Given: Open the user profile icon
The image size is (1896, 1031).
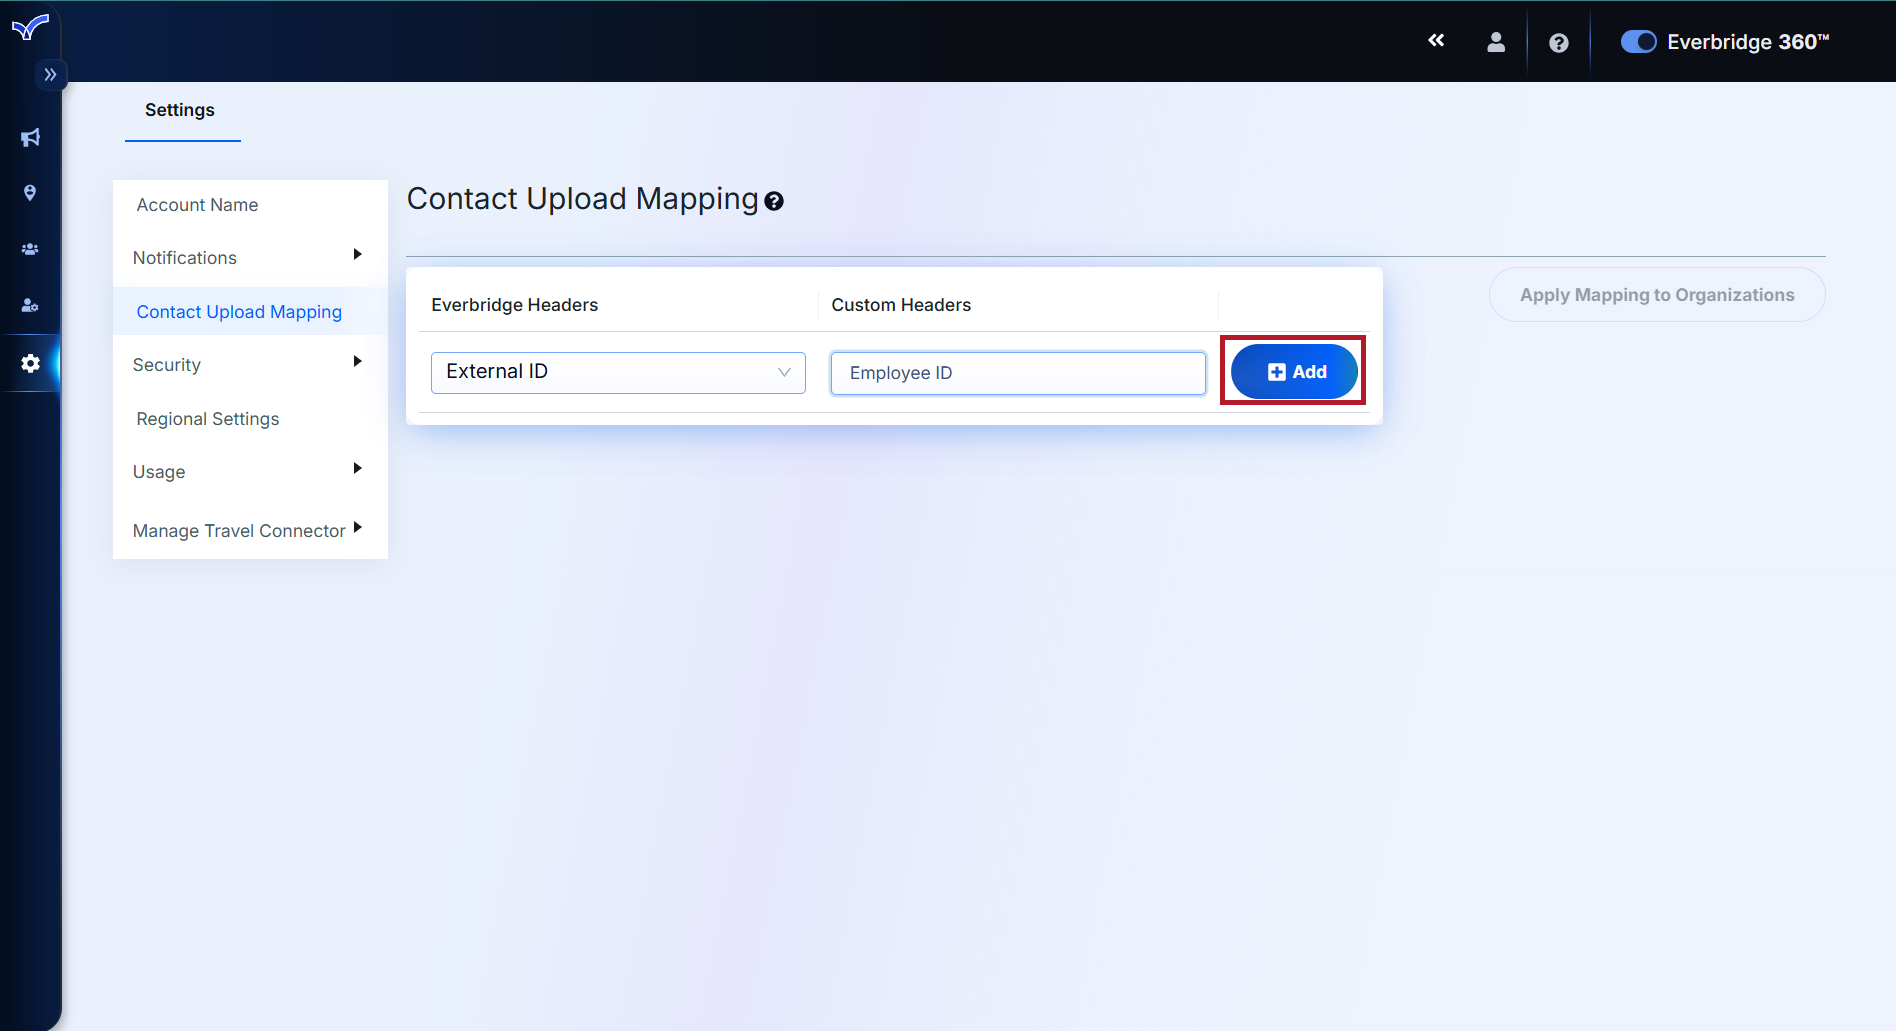Looking at the screenshot, I should [1496, 42].
